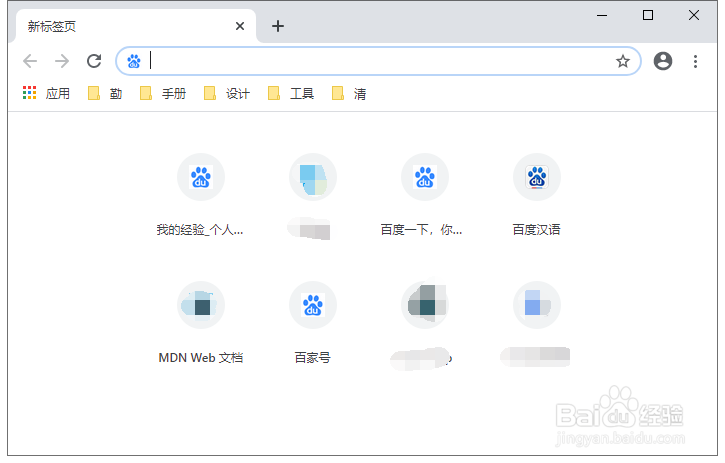Go back using the back arrow
Viewport: 725px width, 463px height.
pos(30,61)
